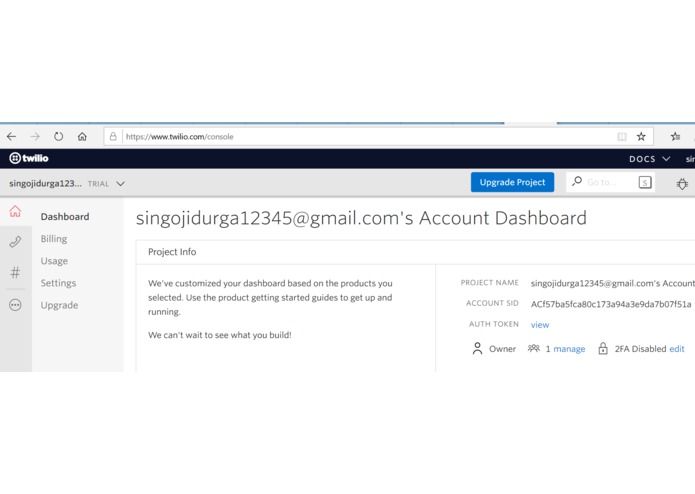Screen dimensions: 695x494
Task: Go back with the browser back arrow
Action: pos(12,136)
